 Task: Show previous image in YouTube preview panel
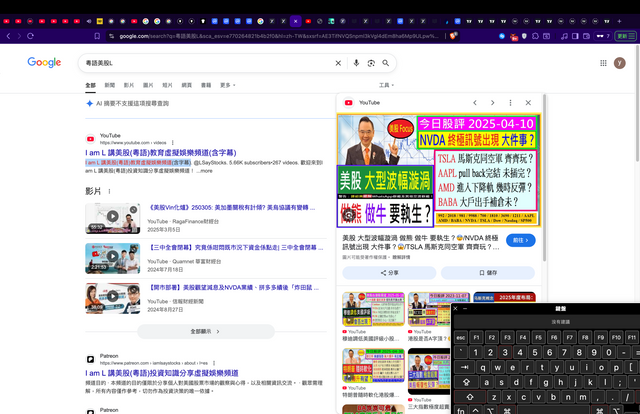475,103
